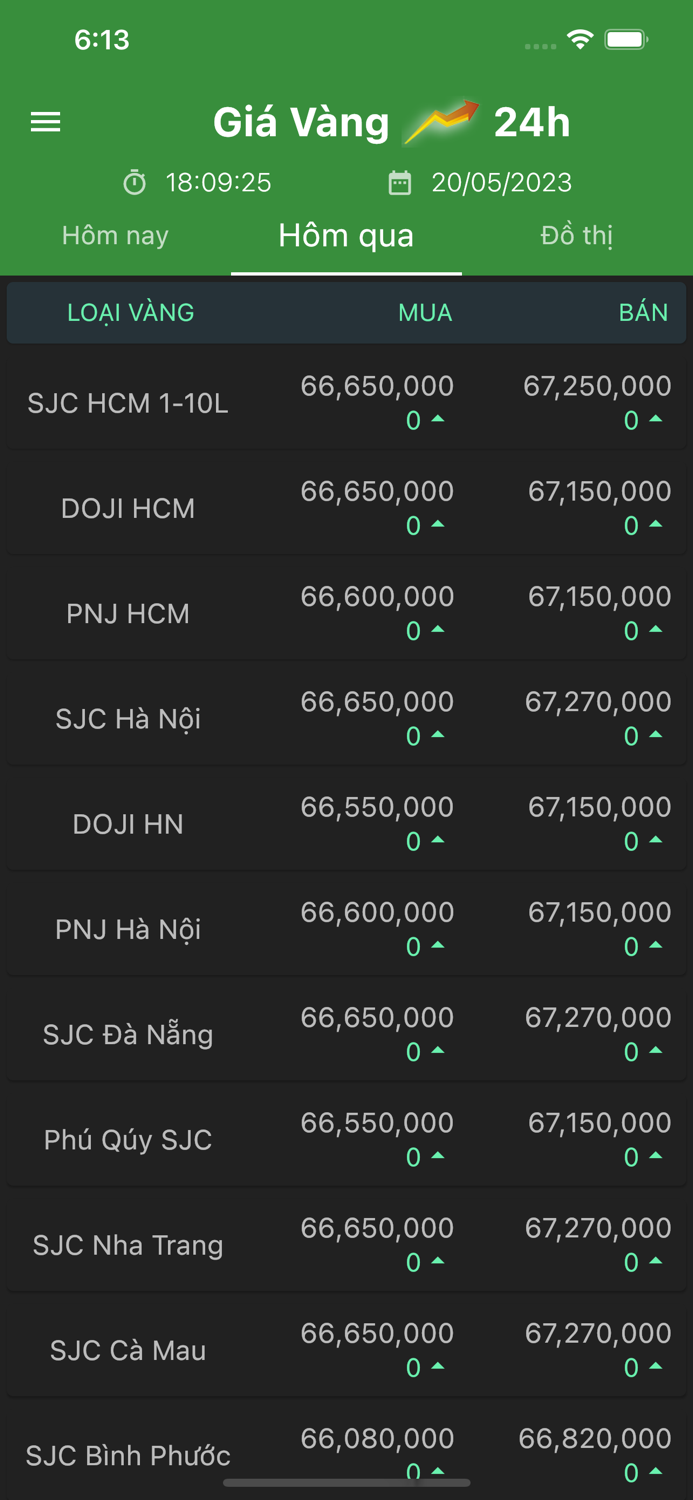Tap the chart emoji in the Giá Vàng title
693x1500 pixels.
pos(443,120)
